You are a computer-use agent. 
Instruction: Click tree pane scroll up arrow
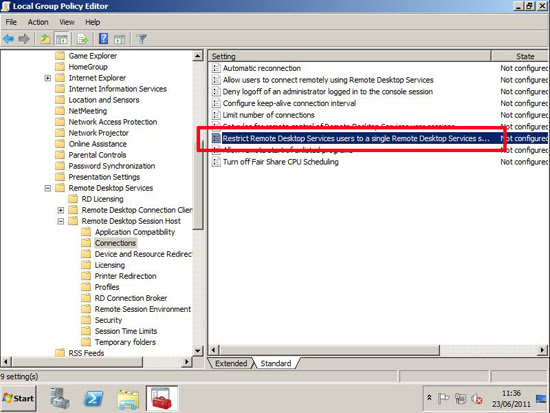tap(198, 56)
